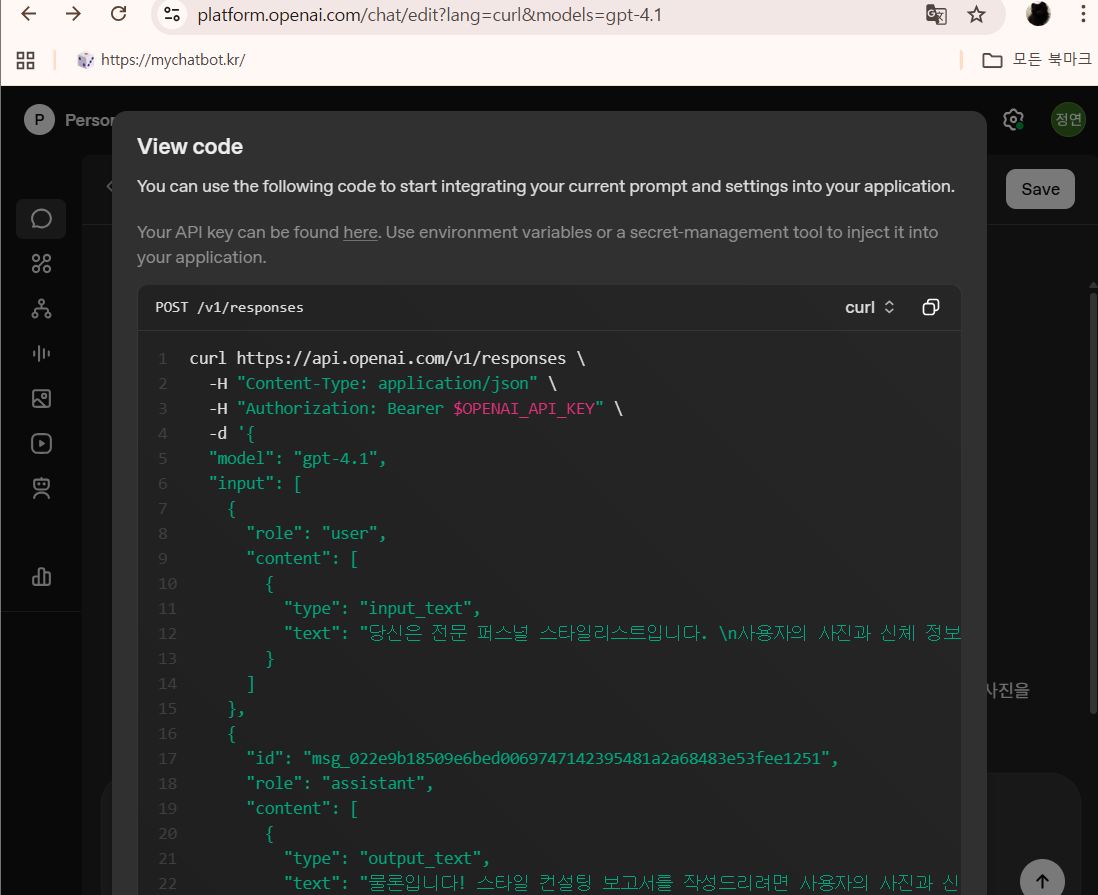The width and height of the screenshot is (1098, 895).
Task: Click the Save button
Action: [1040, 189]
